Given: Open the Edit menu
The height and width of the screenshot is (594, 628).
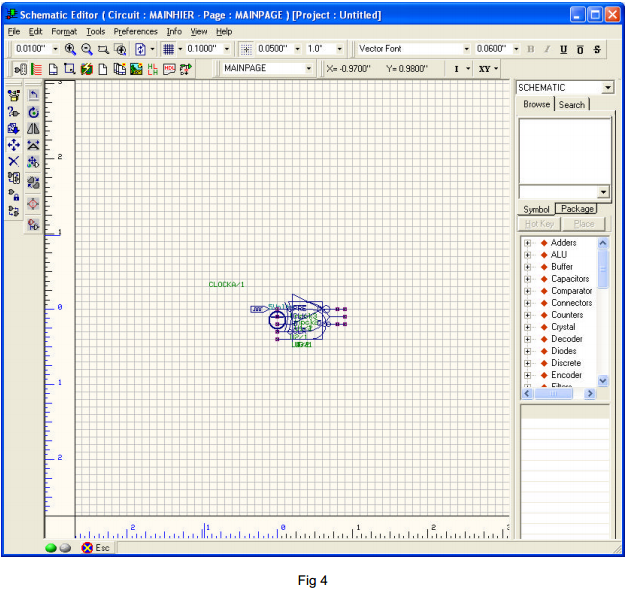Looking at the screenshot, I should [35, 31].
